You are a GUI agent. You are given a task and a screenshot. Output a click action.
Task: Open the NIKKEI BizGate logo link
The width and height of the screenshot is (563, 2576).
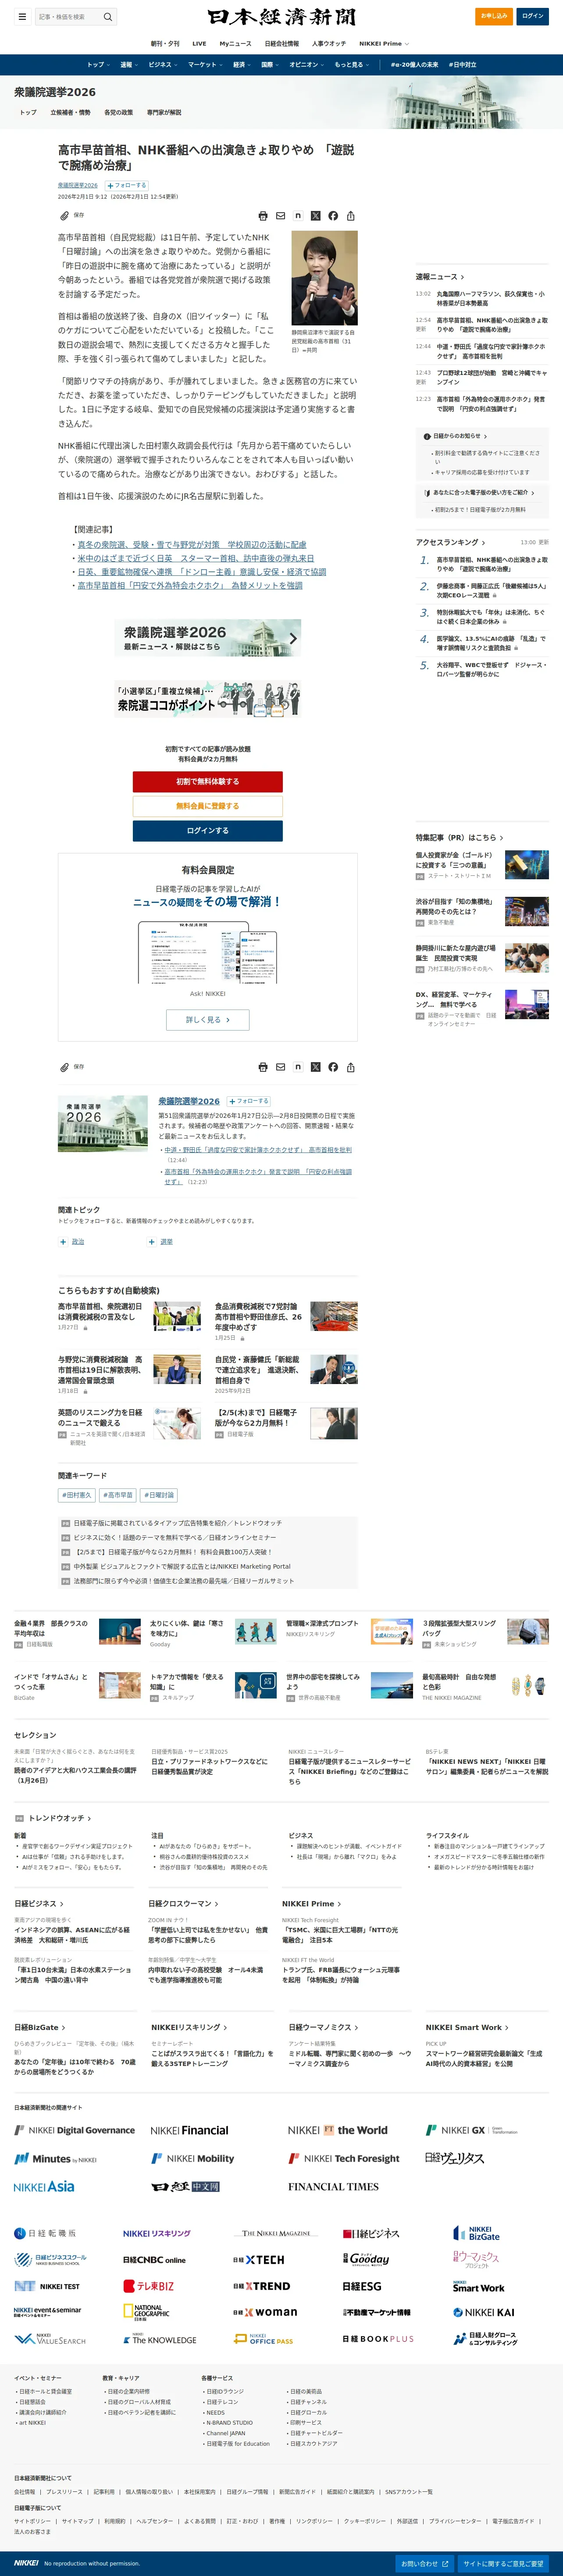[476, 2233]
